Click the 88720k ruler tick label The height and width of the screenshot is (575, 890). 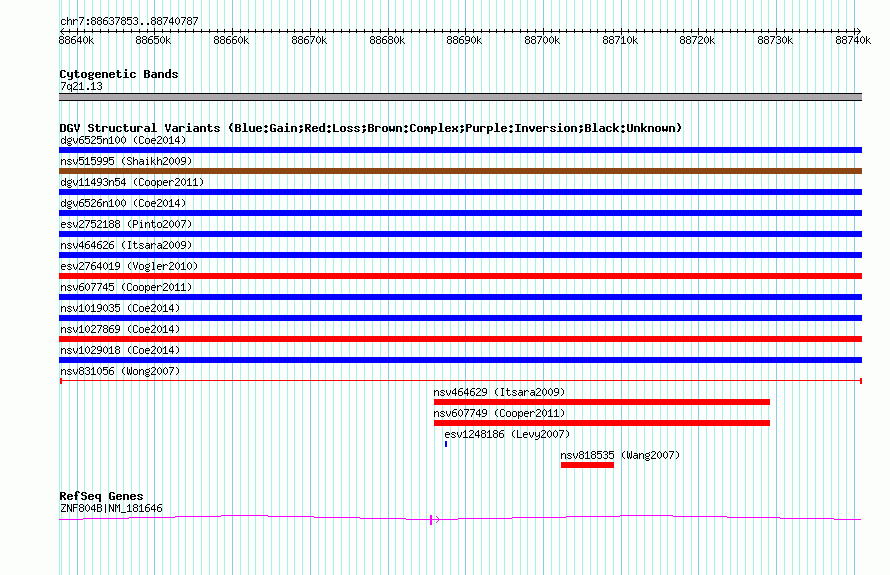pyautogui.click(x=698, y=40)
